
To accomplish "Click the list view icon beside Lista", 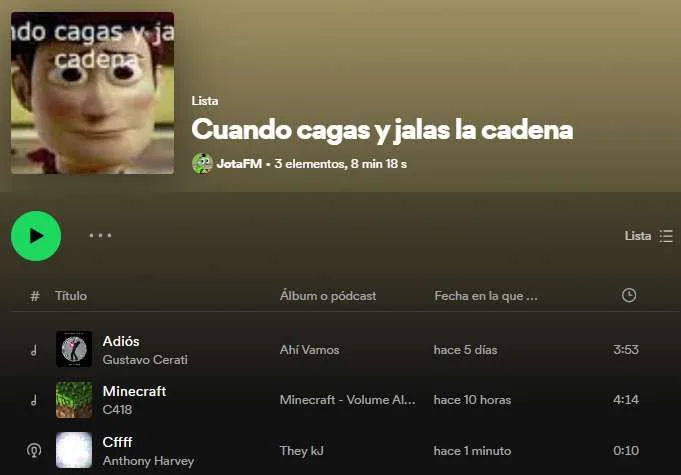I will pos(666,236).
